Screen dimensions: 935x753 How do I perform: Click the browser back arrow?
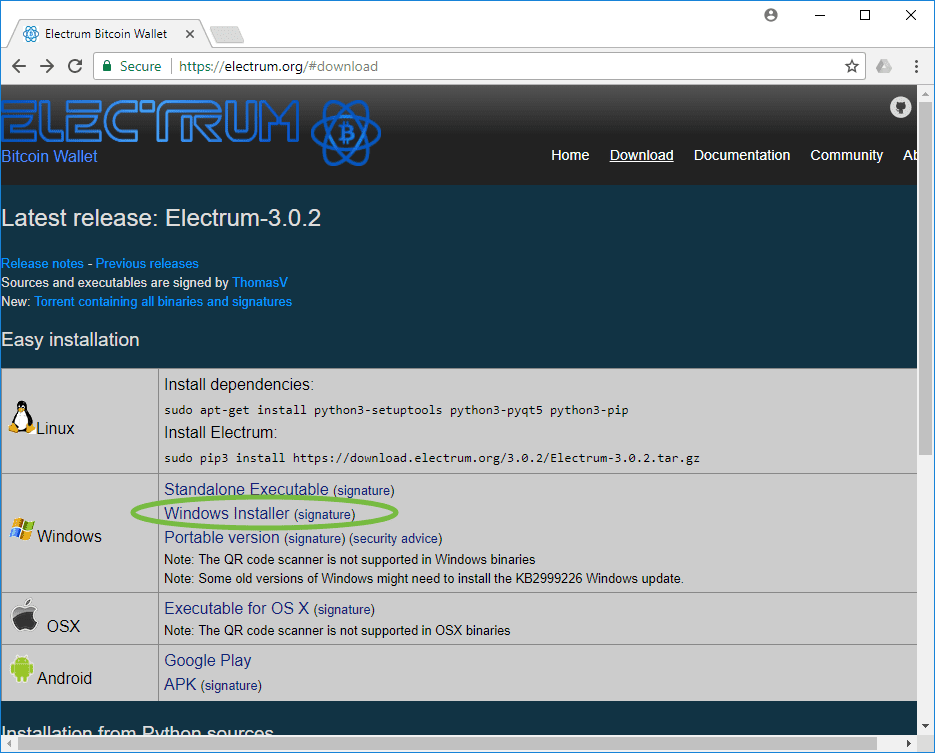pos(19,66)
